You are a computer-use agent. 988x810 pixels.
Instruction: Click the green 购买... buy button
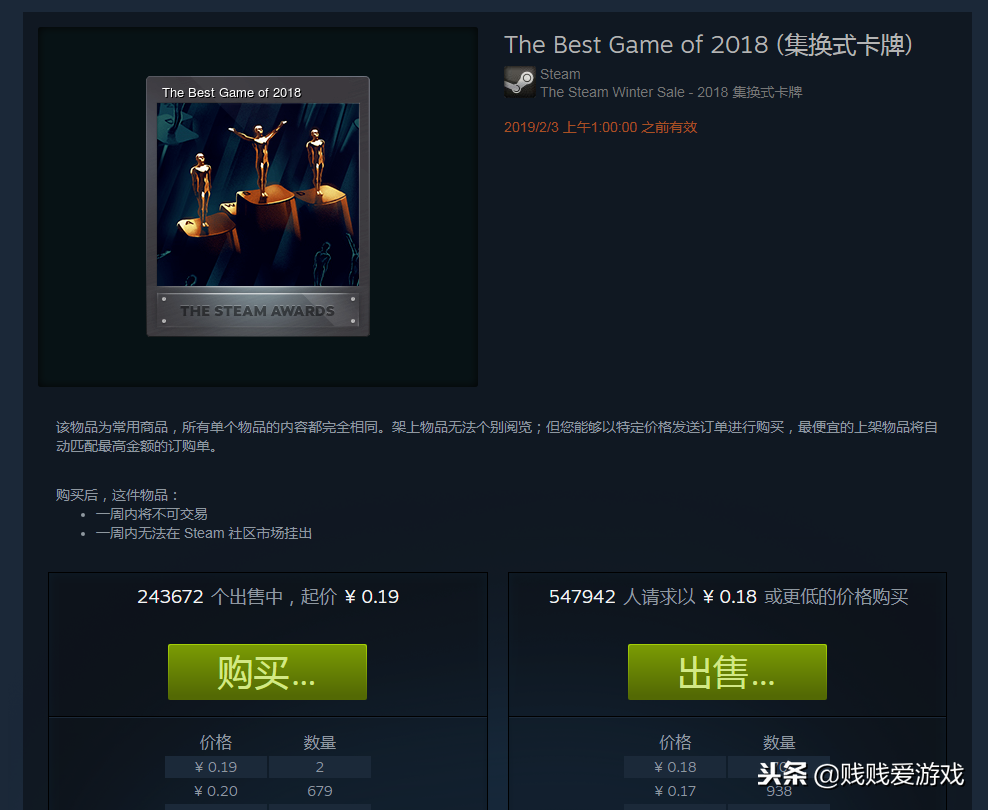(267, 671)
